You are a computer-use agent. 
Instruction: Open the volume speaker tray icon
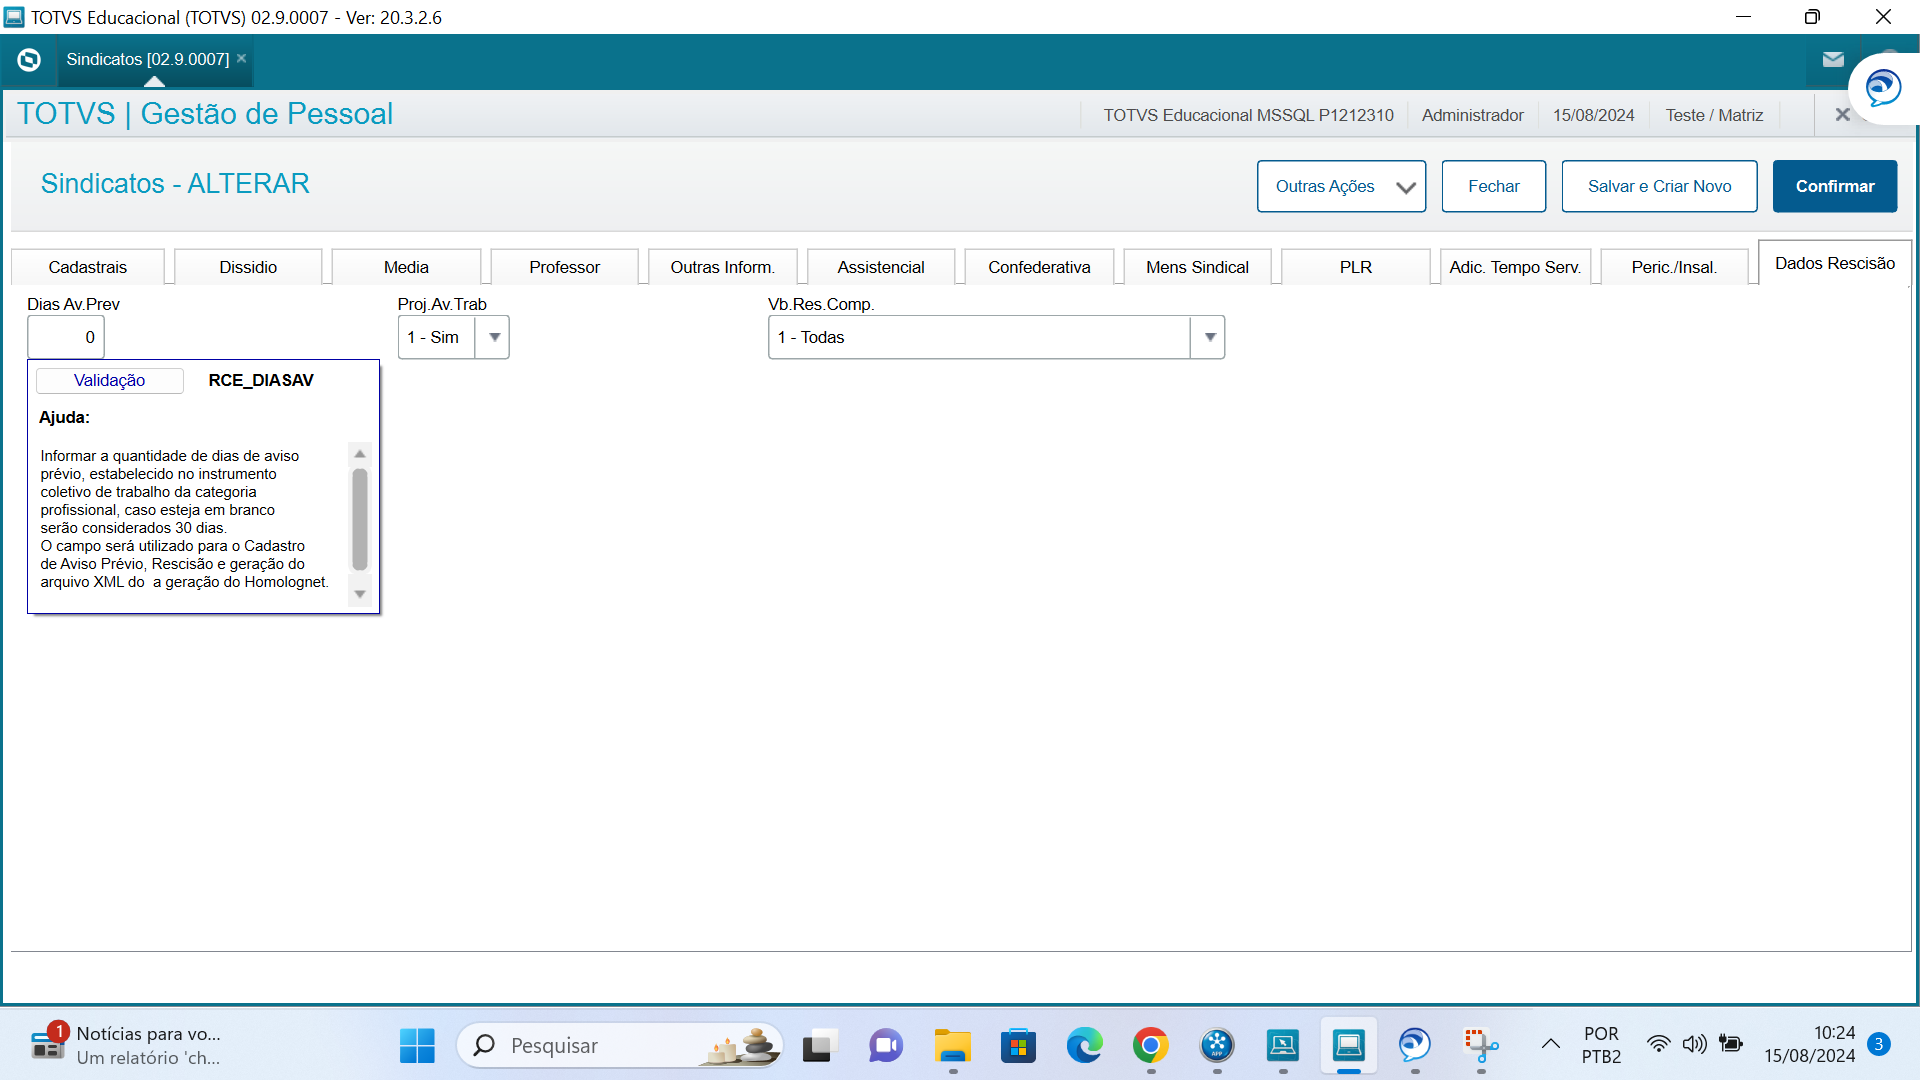click(x=1694, y=1044)
